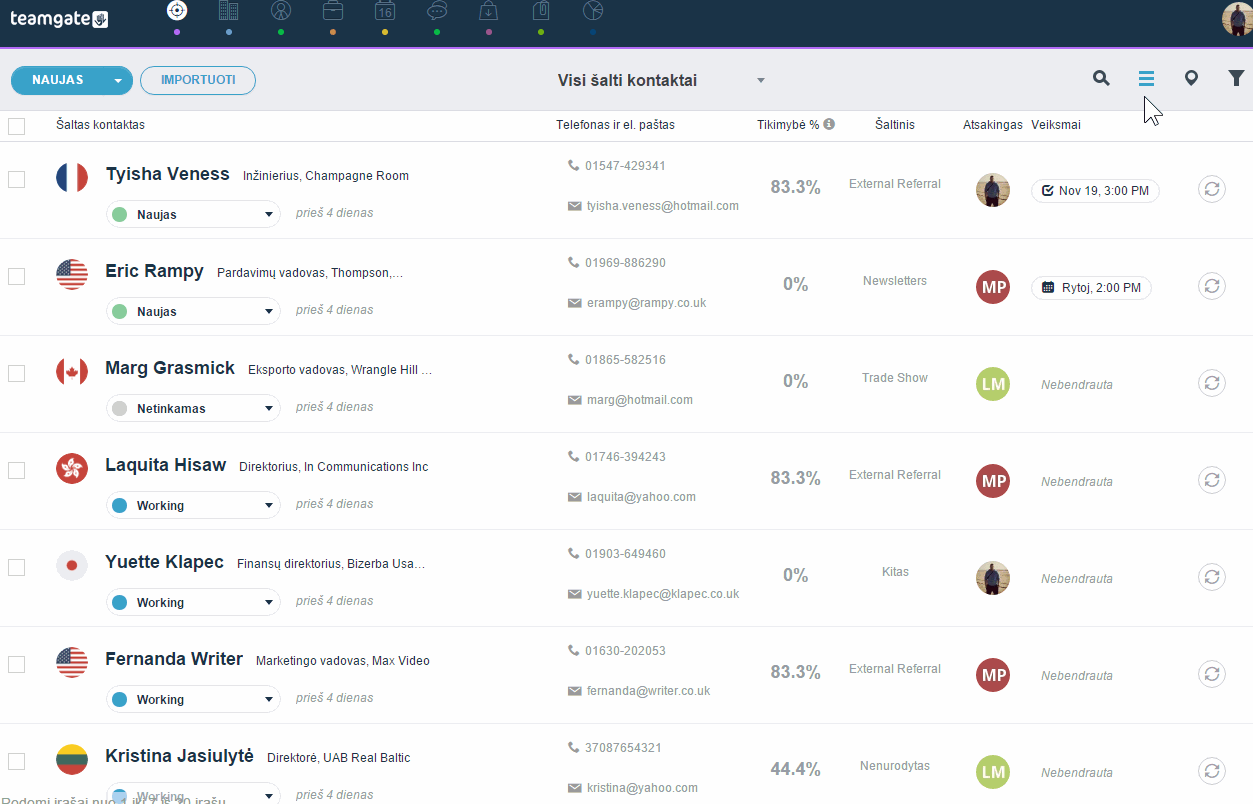The height and width of the screenshot is (804, 1253).
Task: Click the IMPORTUOTI button
Action: pyautogui.click(x=198, y=80)
